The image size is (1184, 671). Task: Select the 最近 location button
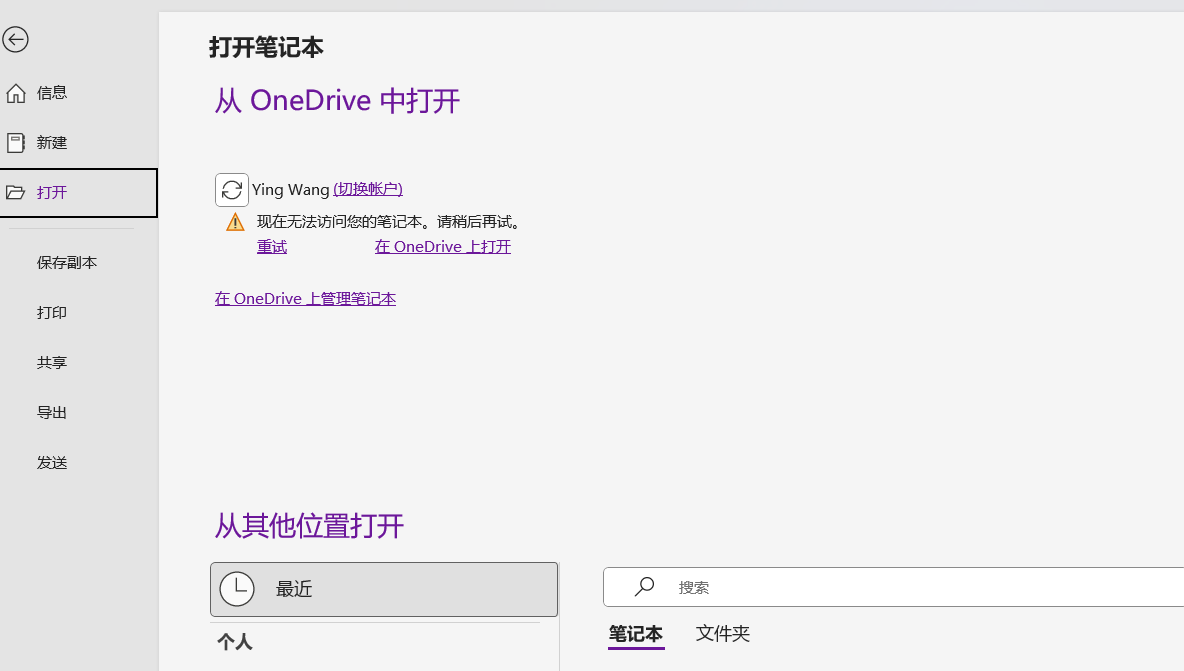[x=384, y=589]
